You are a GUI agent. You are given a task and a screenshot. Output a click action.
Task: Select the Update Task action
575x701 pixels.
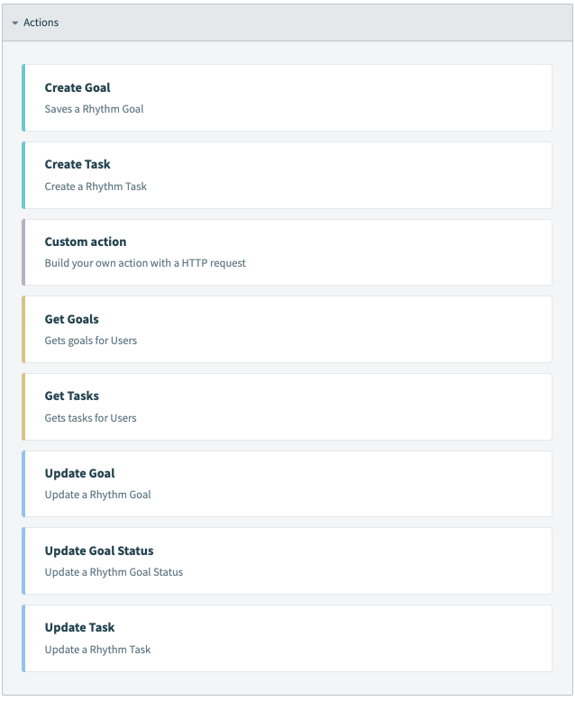pos(287,638)
